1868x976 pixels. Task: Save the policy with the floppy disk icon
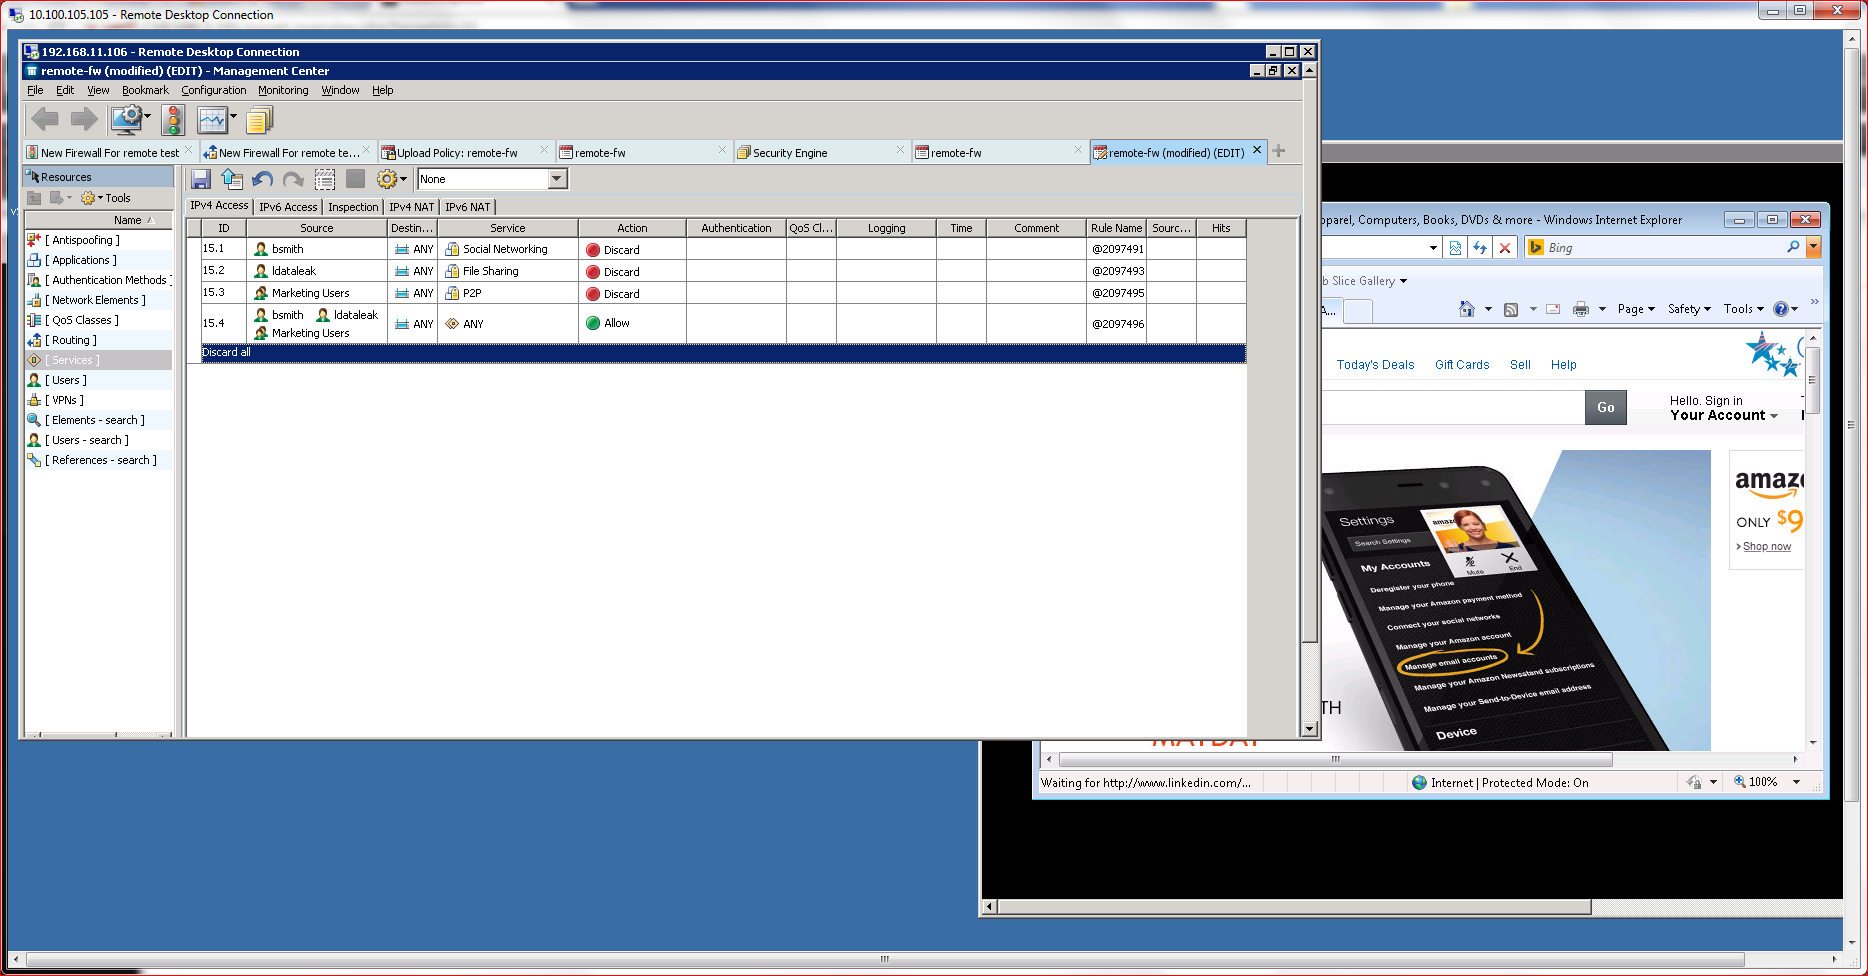pyautogui.click(x=200, y=179)
